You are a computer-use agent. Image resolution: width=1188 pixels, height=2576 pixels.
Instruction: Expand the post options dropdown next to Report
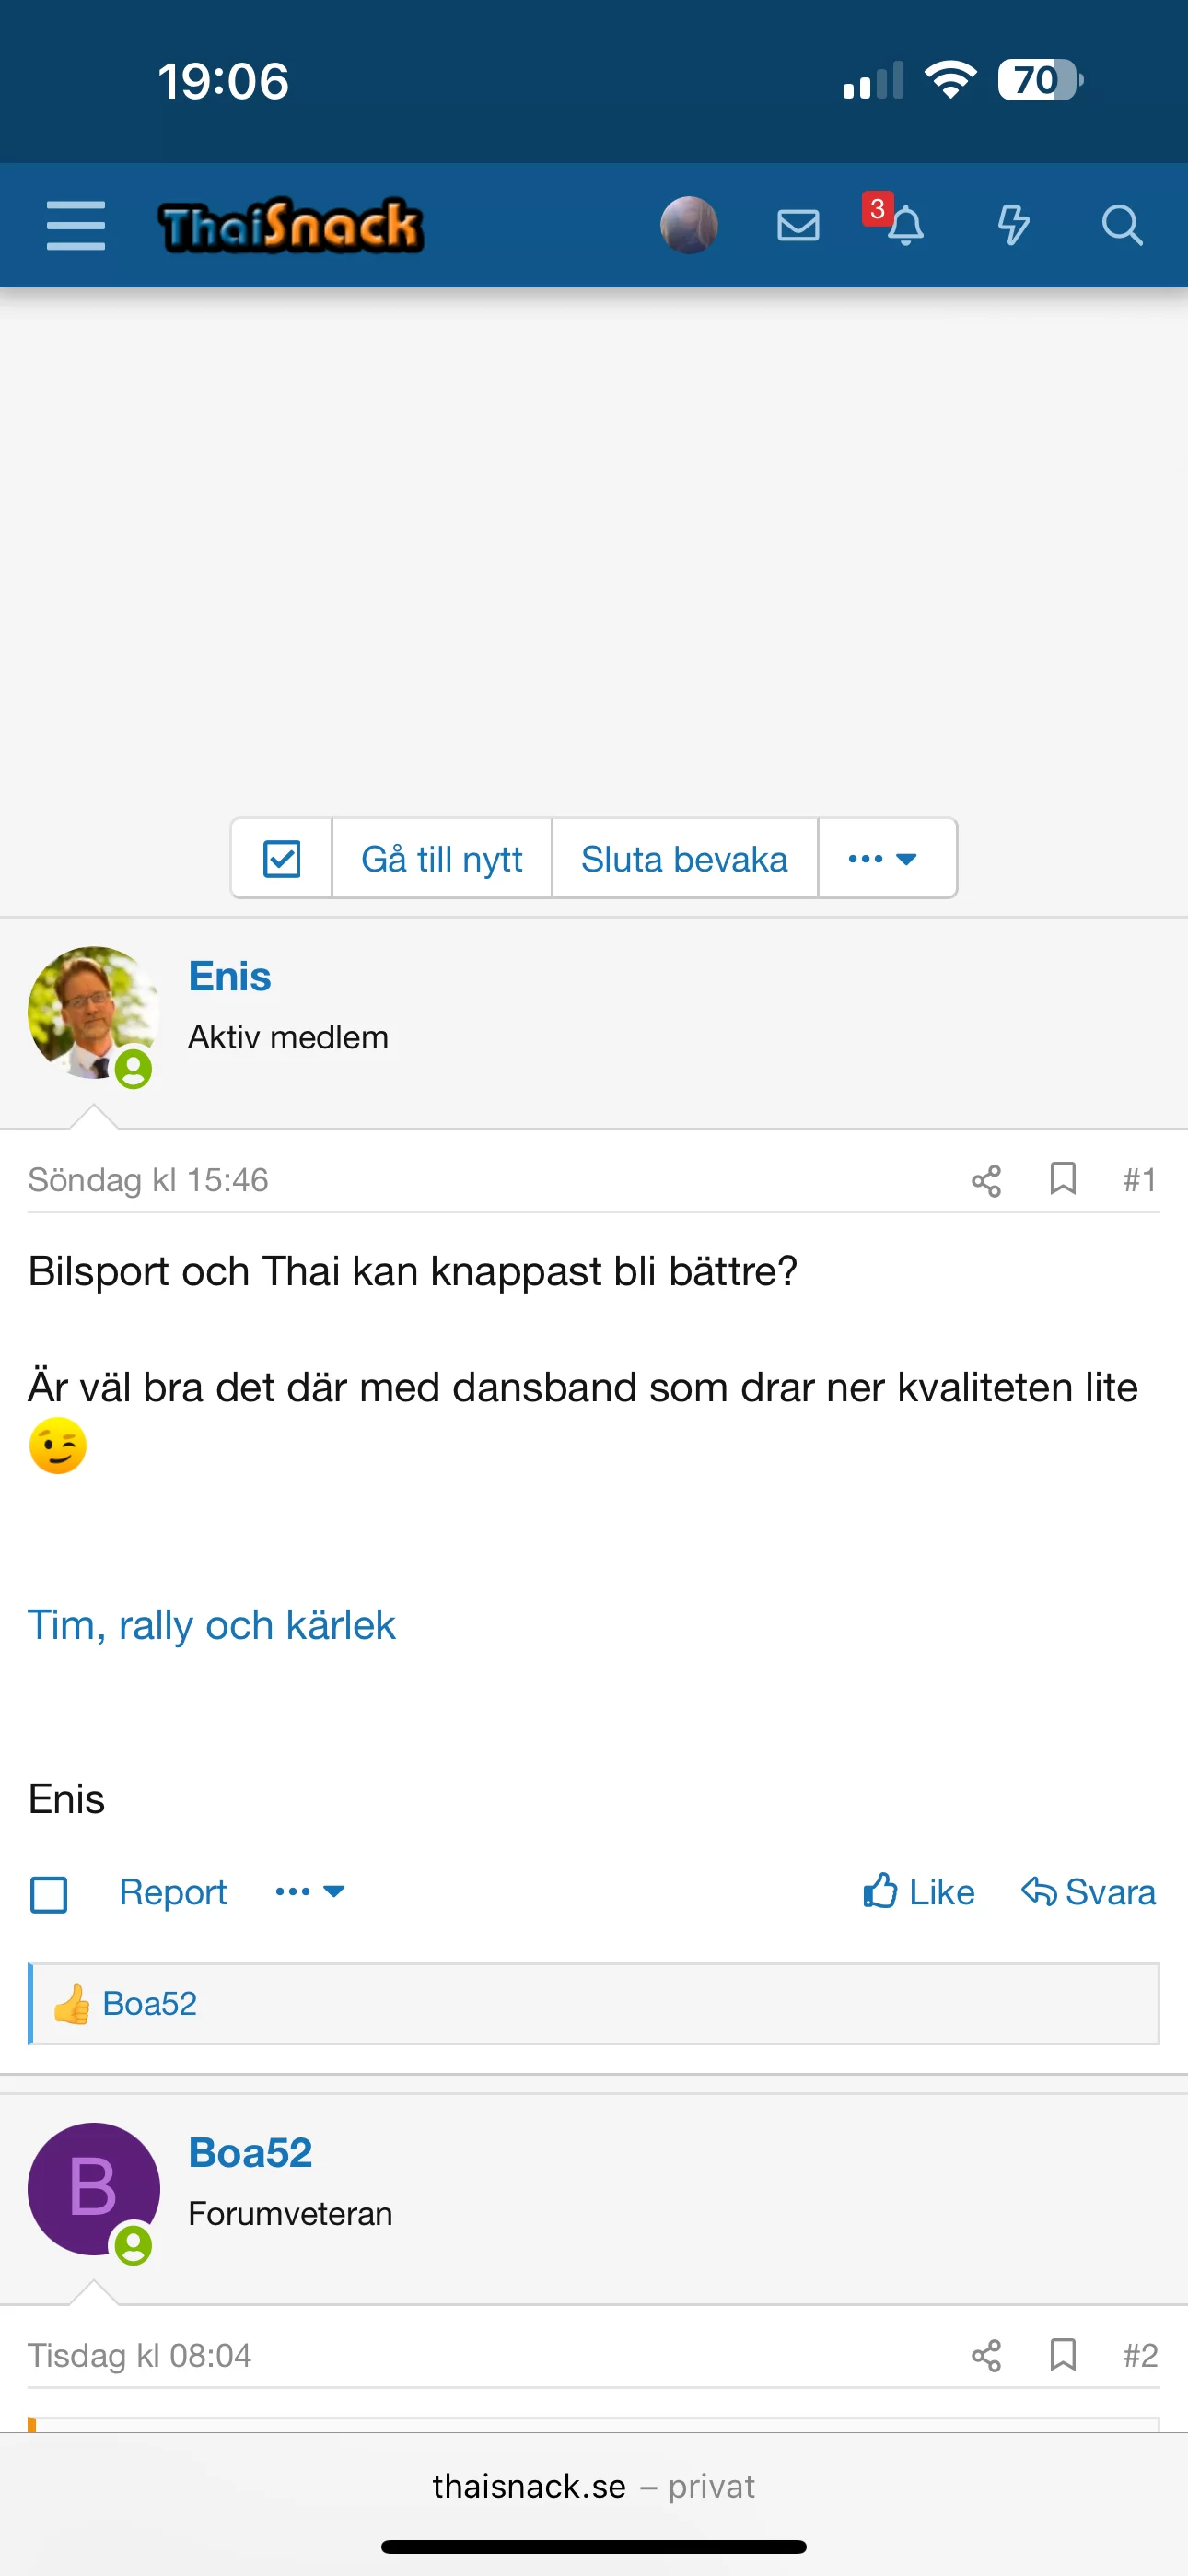tap(310, 1892)
